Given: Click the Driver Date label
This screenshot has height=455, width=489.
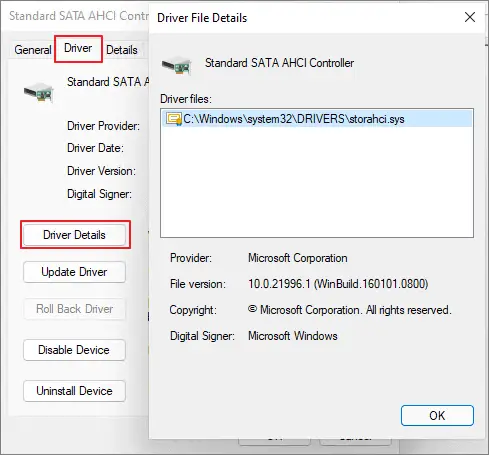Looking at the screenshot, I should click(95, 148).
